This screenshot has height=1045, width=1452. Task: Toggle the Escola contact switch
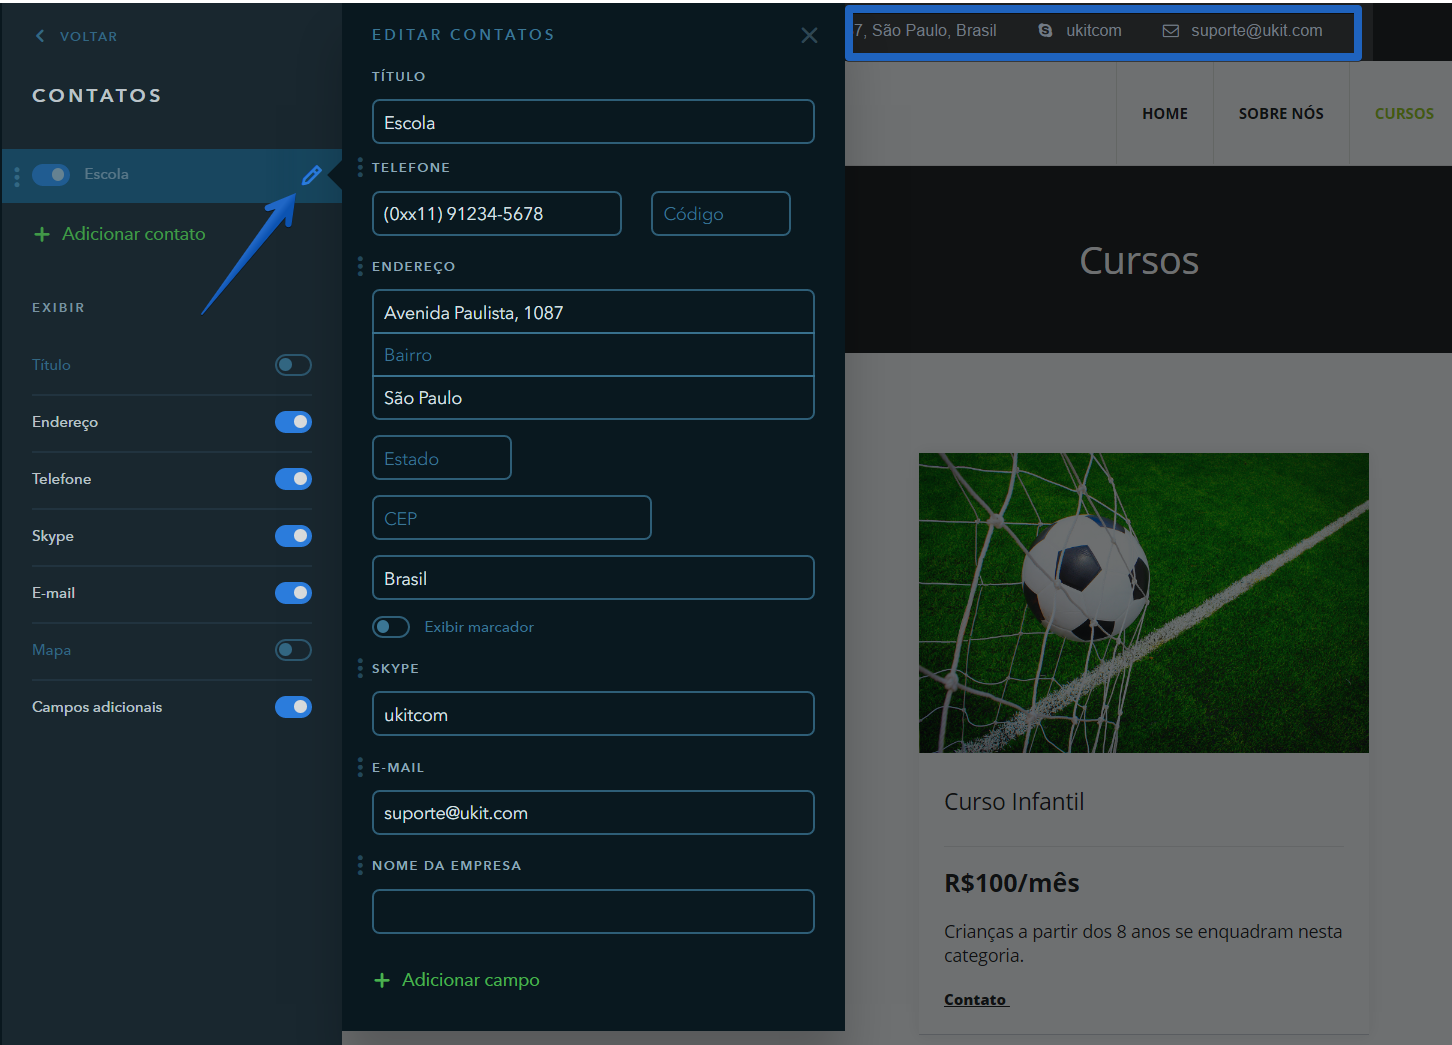[51, 175]
